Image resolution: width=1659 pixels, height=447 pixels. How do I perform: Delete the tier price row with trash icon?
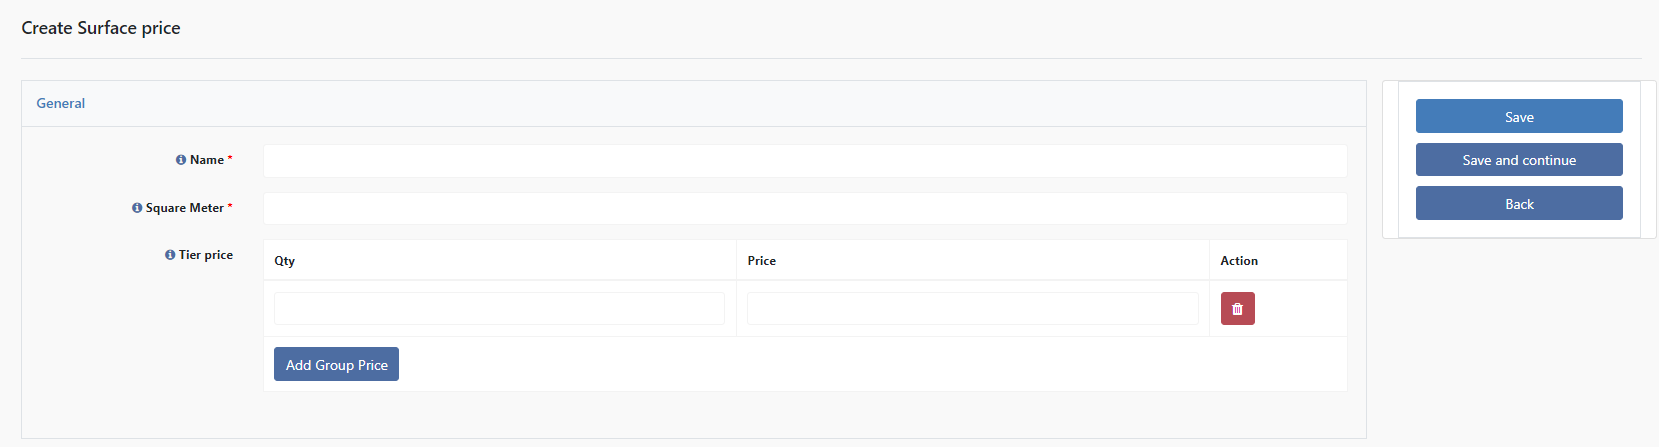pyautogui.click(x=1237, y=309)
